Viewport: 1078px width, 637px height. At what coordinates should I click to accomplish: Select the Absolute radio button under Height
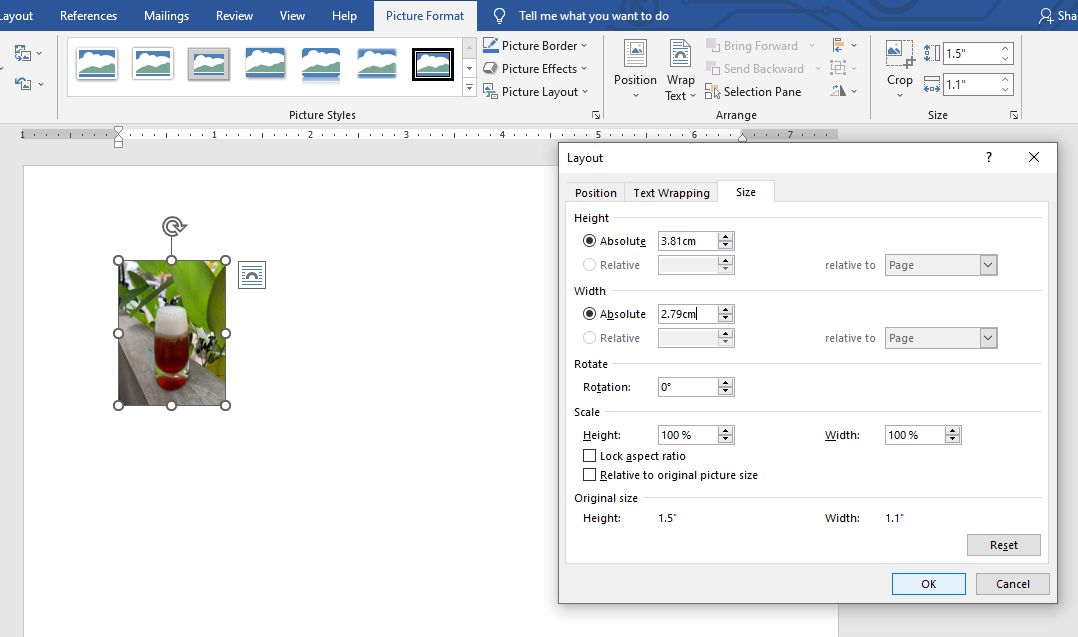(590, 241)
